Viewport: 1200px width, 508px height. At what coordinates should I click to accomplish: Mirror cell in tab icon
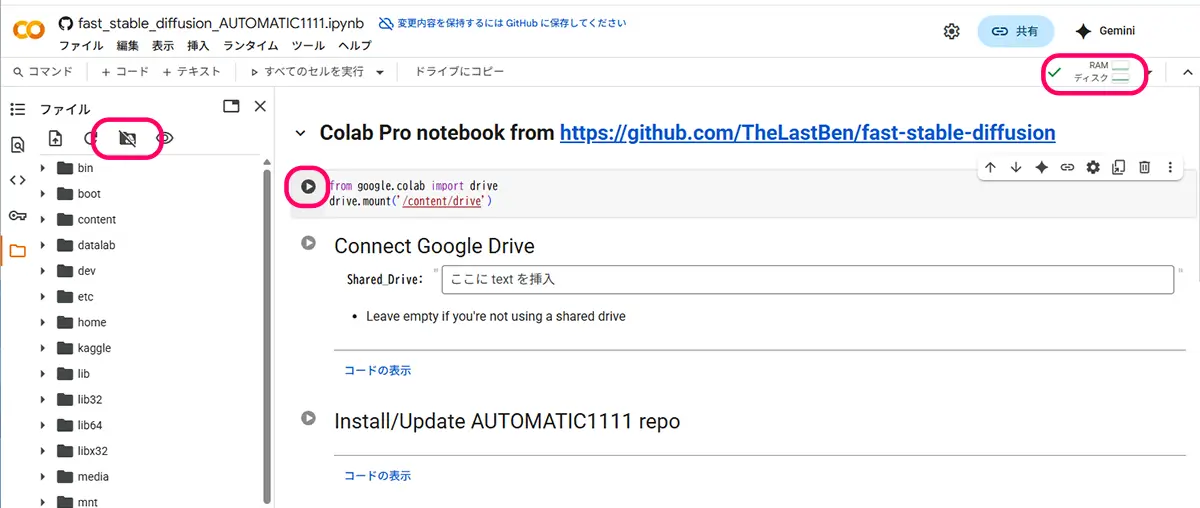point(1119,168)
